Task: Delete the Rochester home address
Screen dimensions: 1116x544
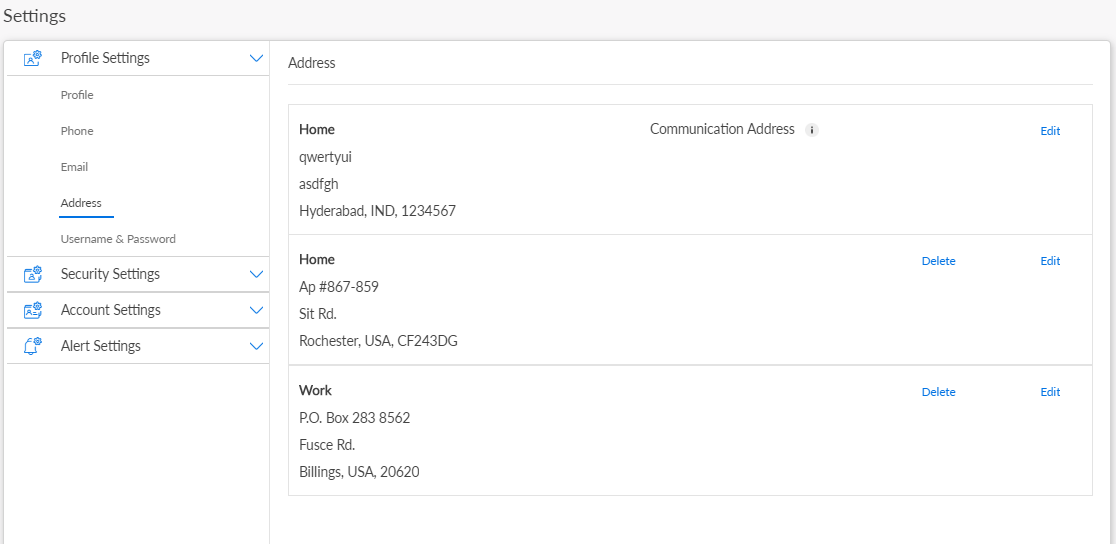Action: 938,261
